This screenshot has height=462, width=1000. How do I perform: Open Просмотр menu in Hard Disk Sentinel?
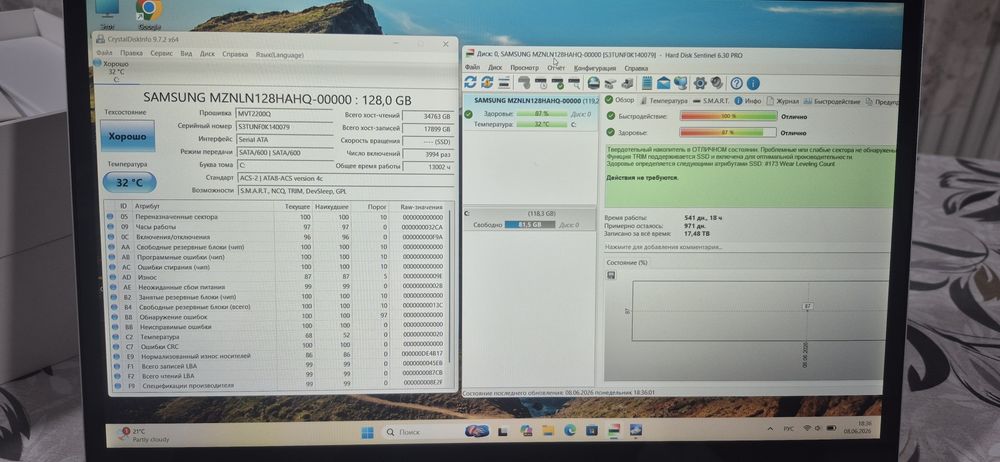click(524, 68)
